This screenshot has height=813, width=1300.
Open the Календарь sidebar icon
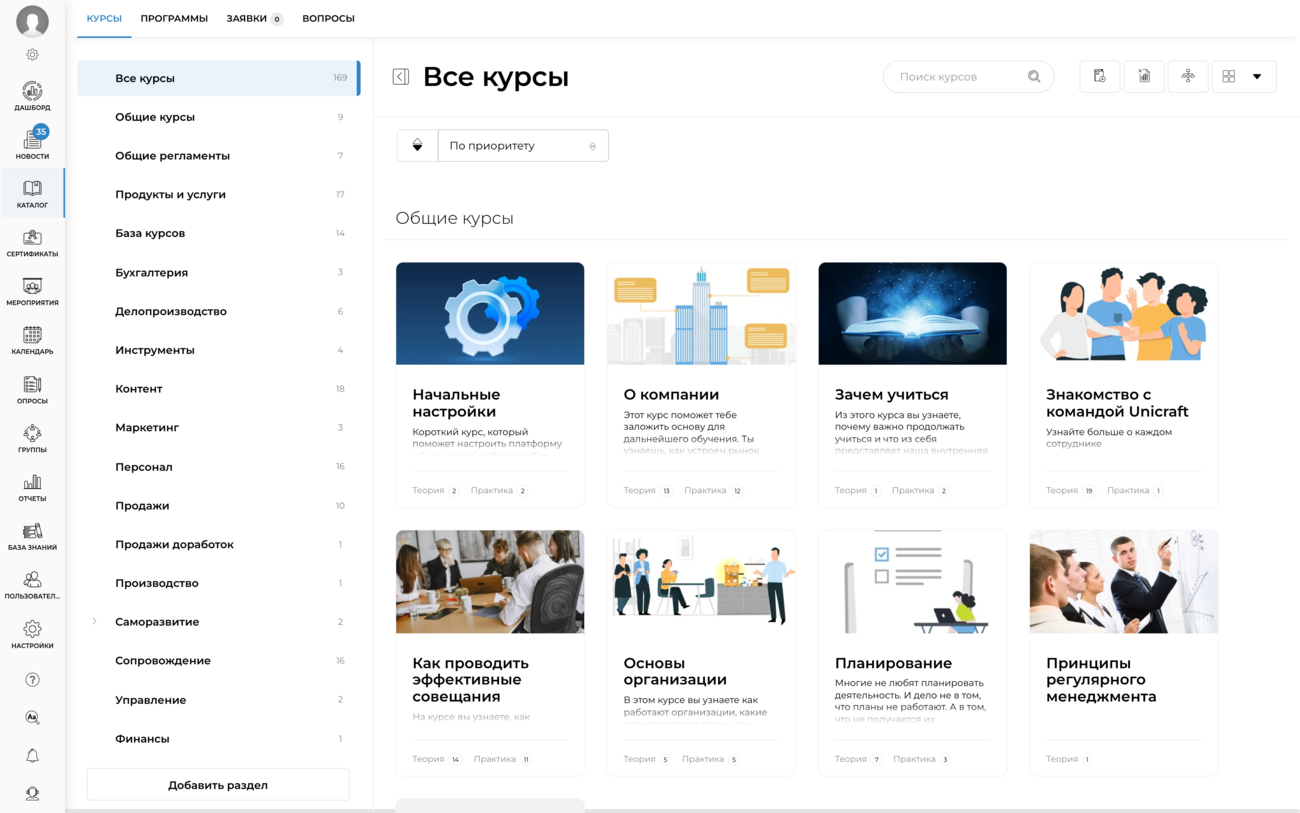pyautogui.click(x=32, y=341)
